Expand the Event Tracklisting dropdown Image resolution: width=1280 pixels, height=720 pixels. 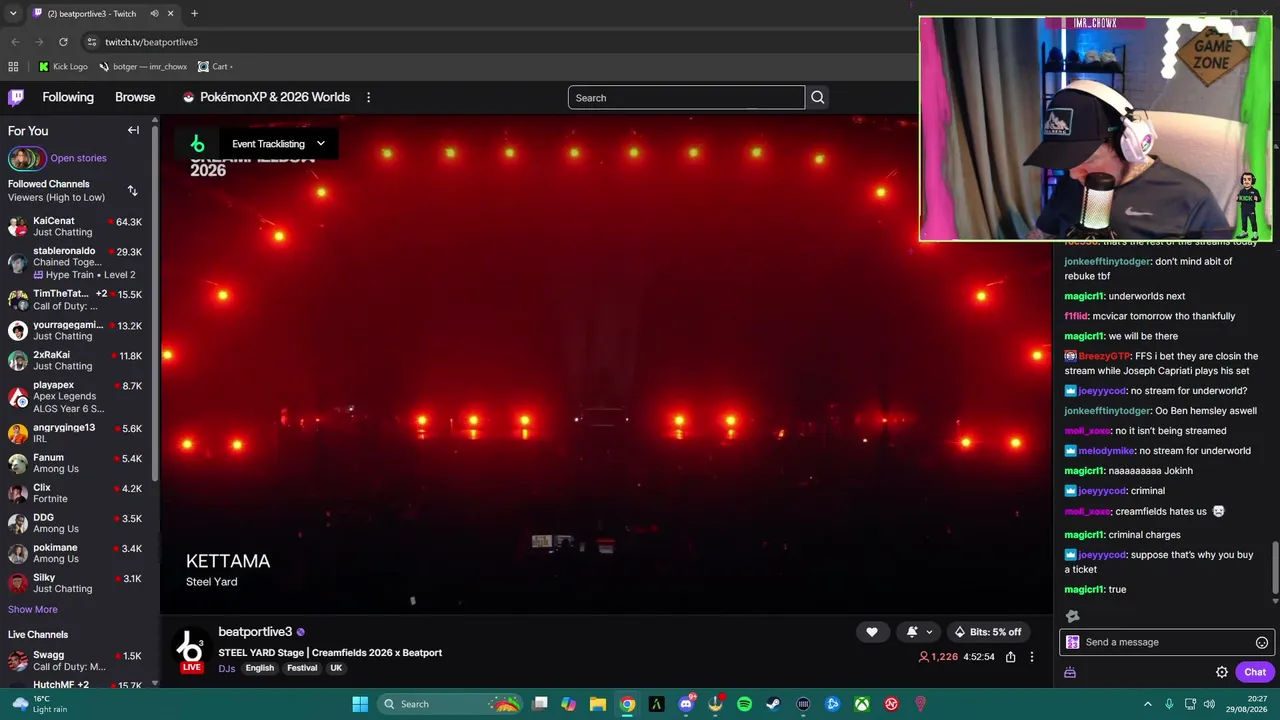tap(278, 144)
